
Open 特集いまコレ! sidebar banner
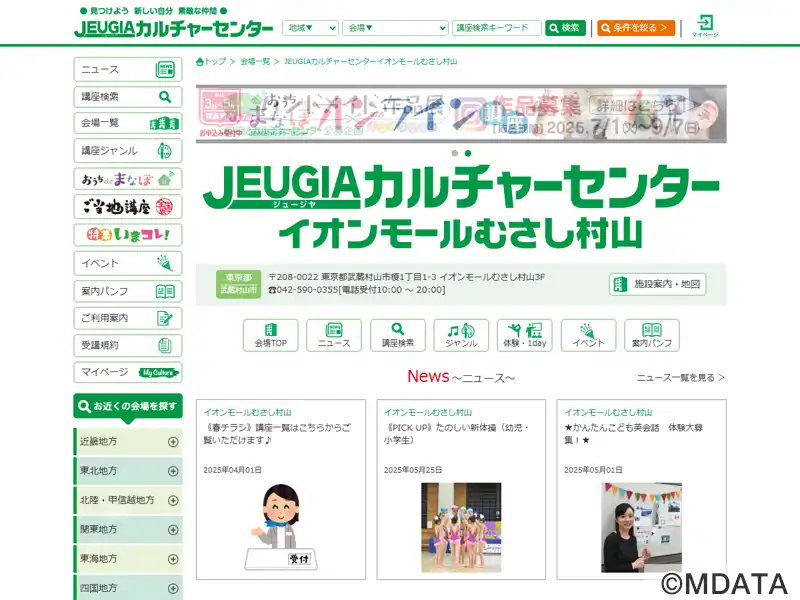tap(128, 235)
